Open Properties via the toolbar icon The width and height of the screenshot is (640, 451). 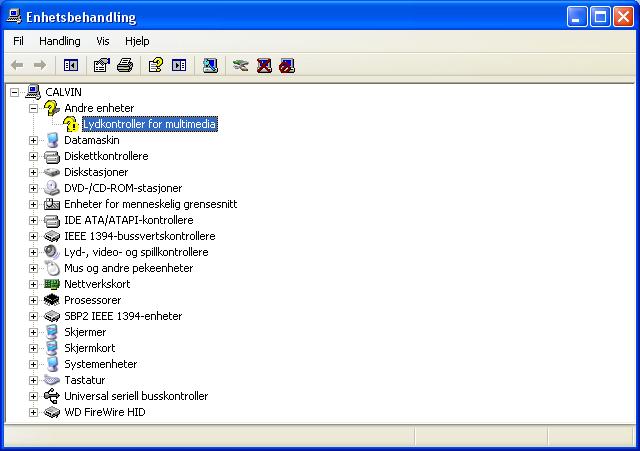click(x=102, y=65)
